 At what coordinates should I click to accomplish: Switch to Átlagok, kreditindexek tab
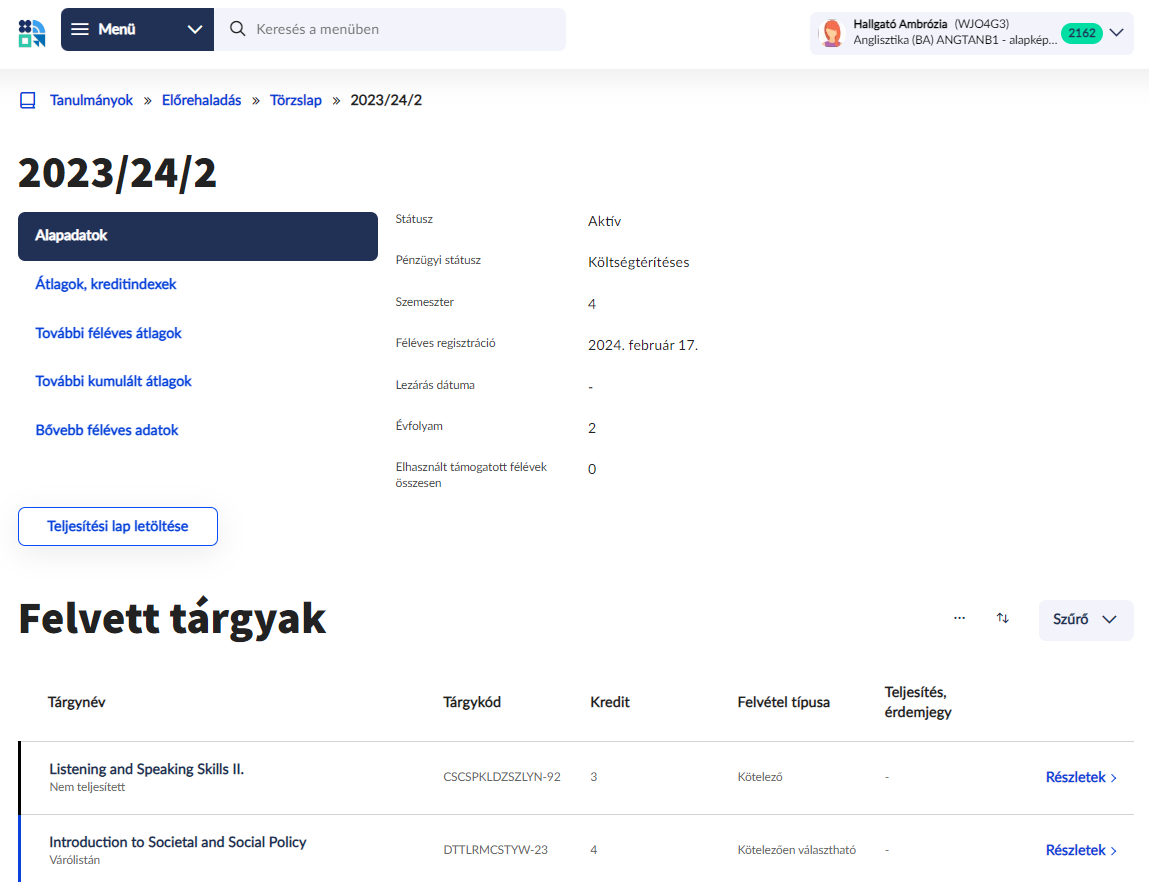[106, 285]
